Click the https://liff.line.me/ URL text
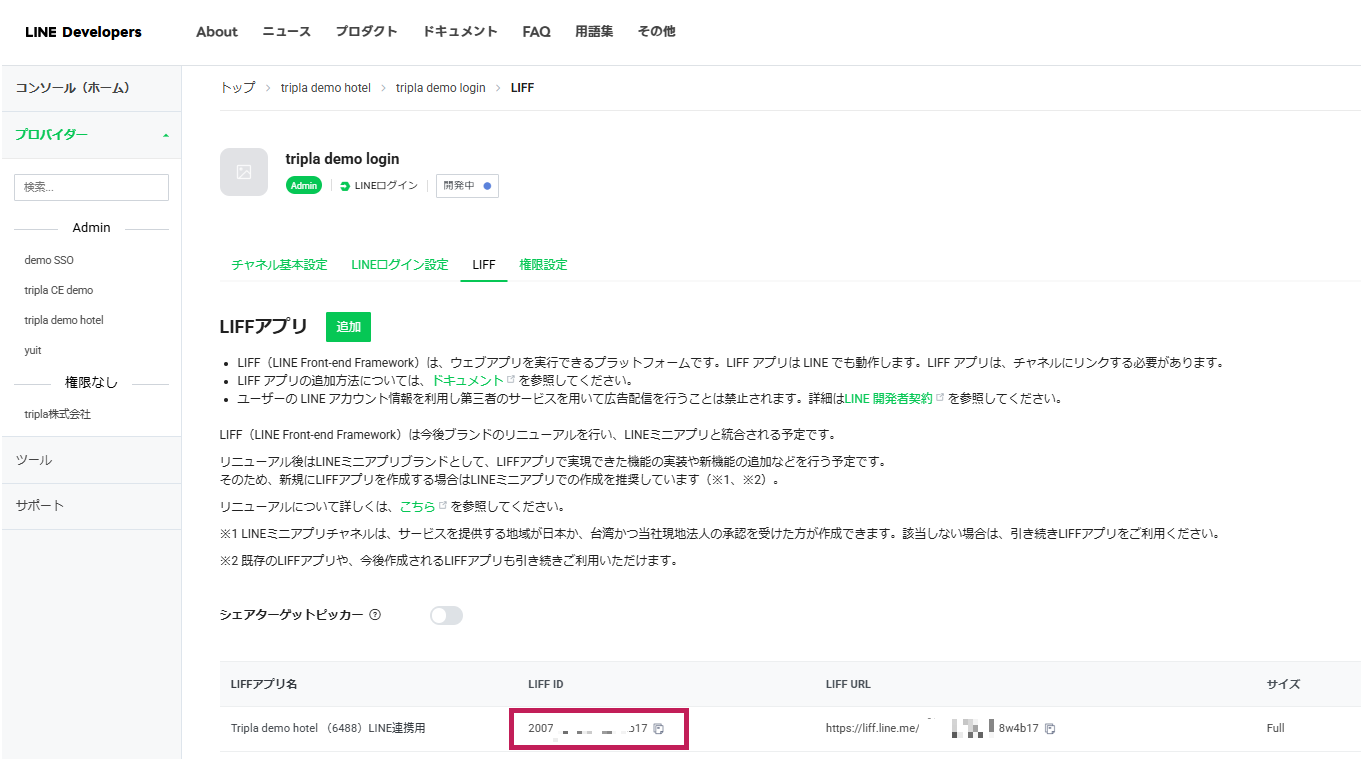 coord(872,728)
